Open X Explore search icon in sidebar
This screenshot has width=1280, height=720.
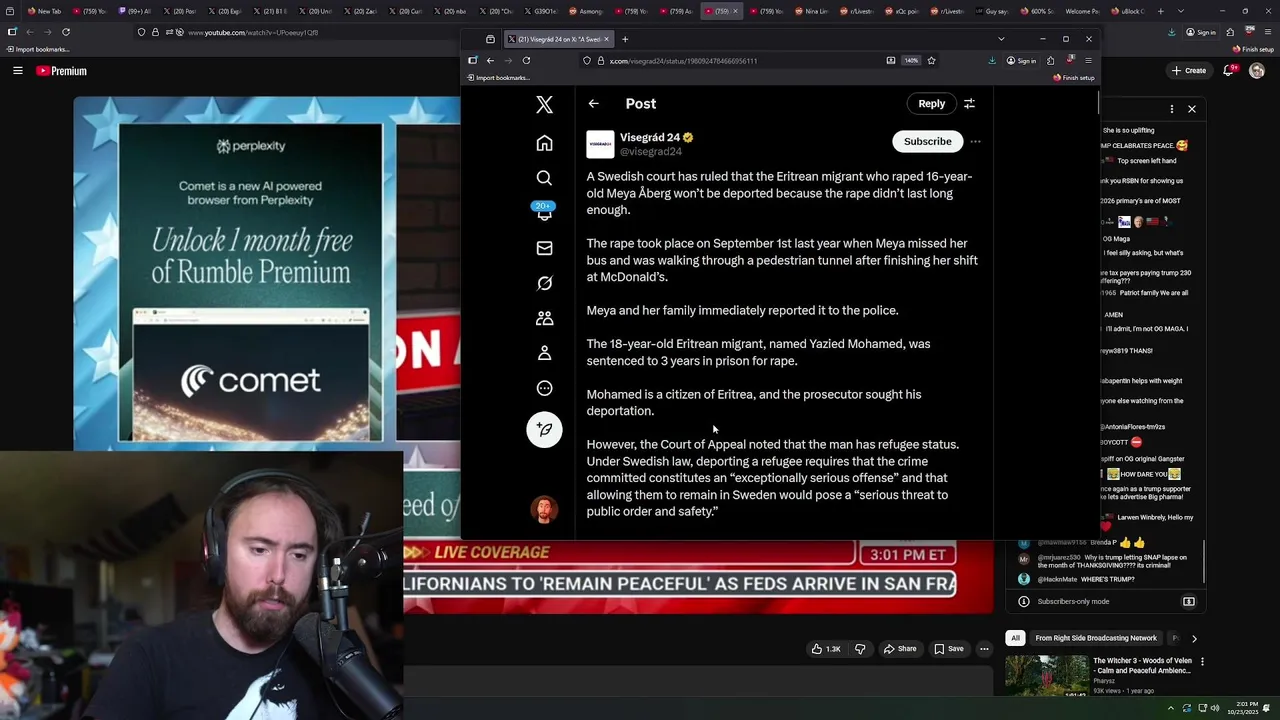pyautogui.click(x=544, y=178)
